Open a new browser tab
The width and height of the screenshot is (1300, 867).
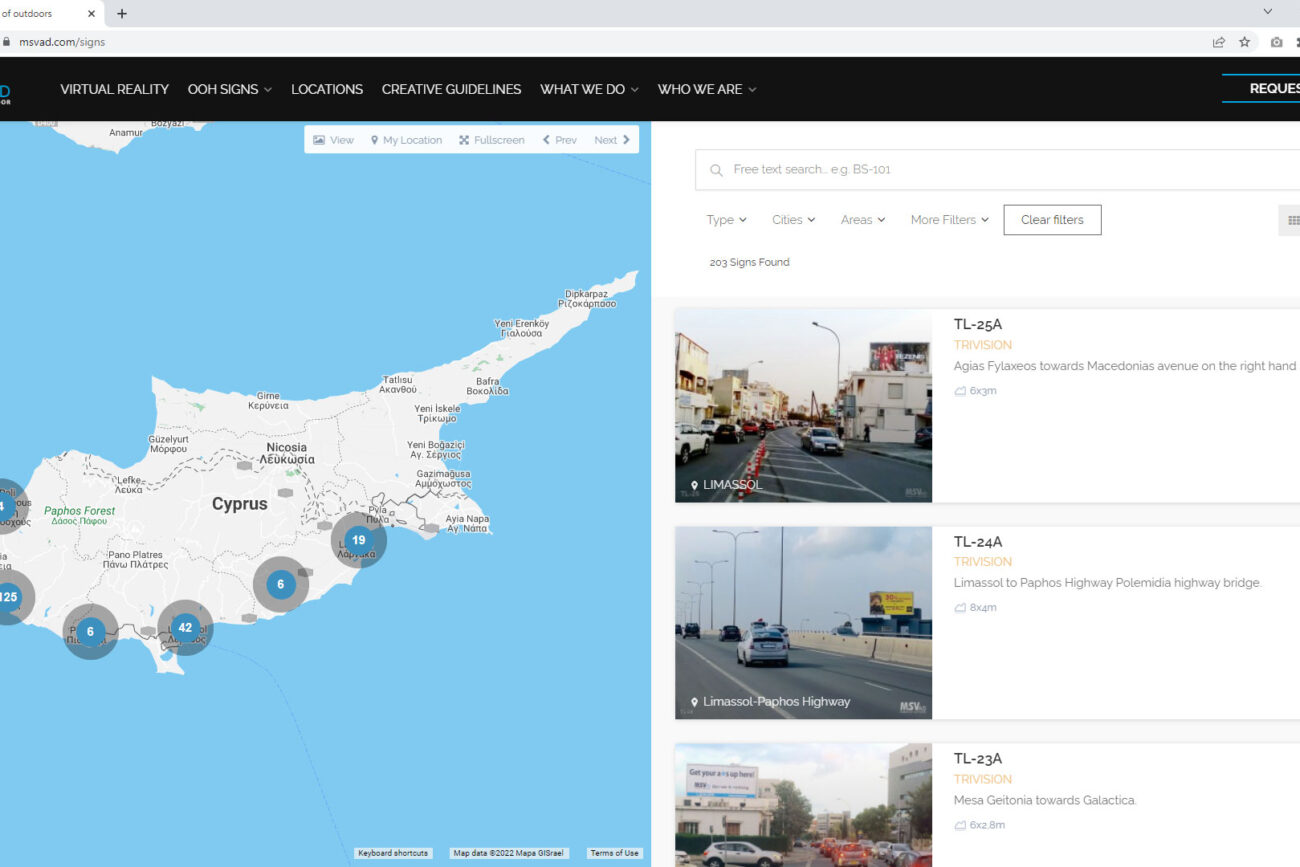pos(122,14)
